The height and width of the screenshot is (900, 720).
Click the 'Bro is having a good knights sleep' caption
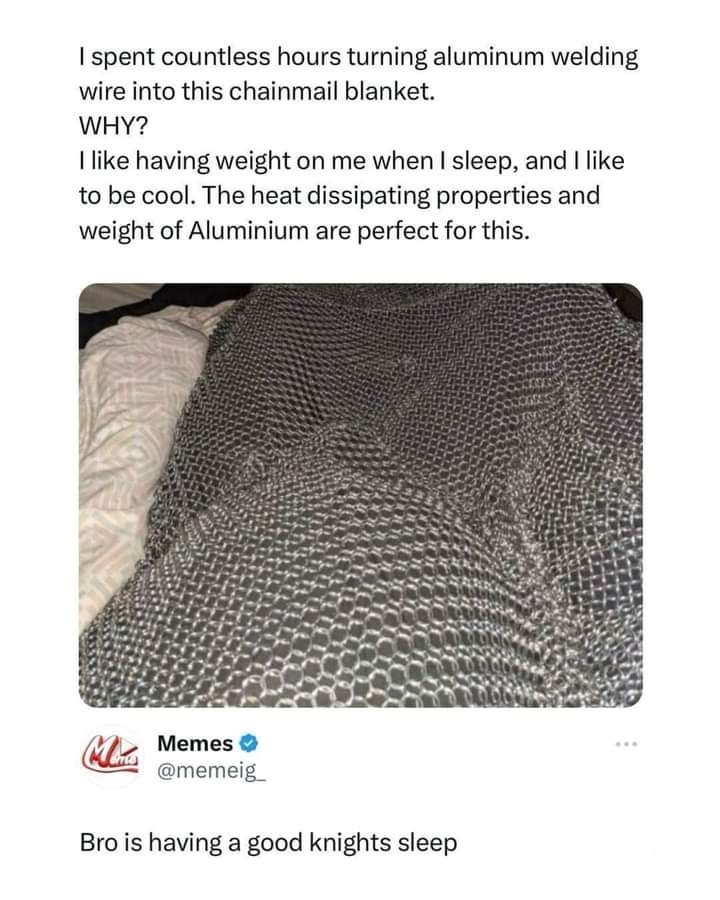[x=268, y=843]
